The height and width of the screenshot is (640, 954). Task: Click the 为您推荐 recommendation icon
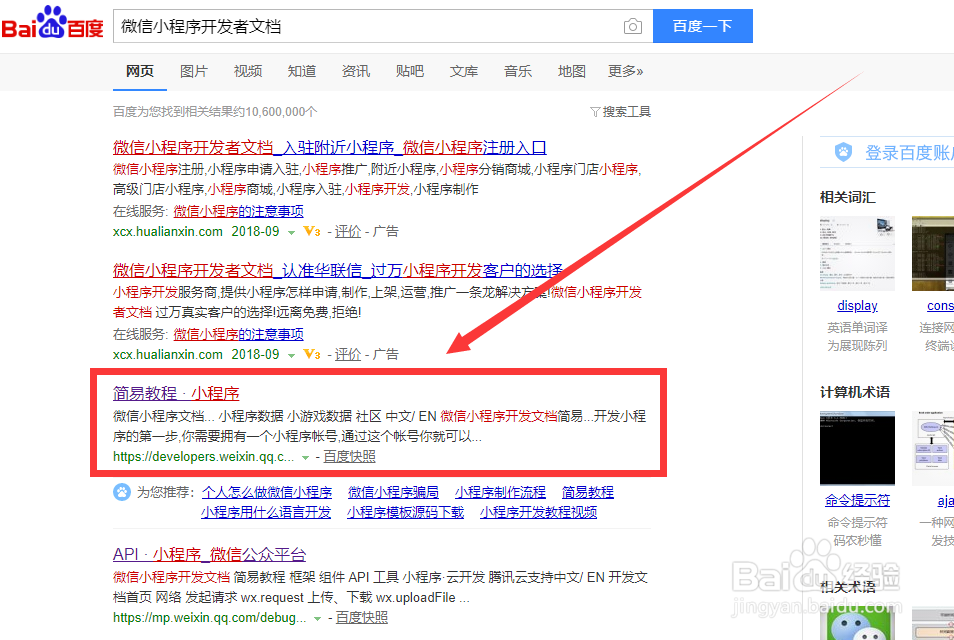[120, 491]
